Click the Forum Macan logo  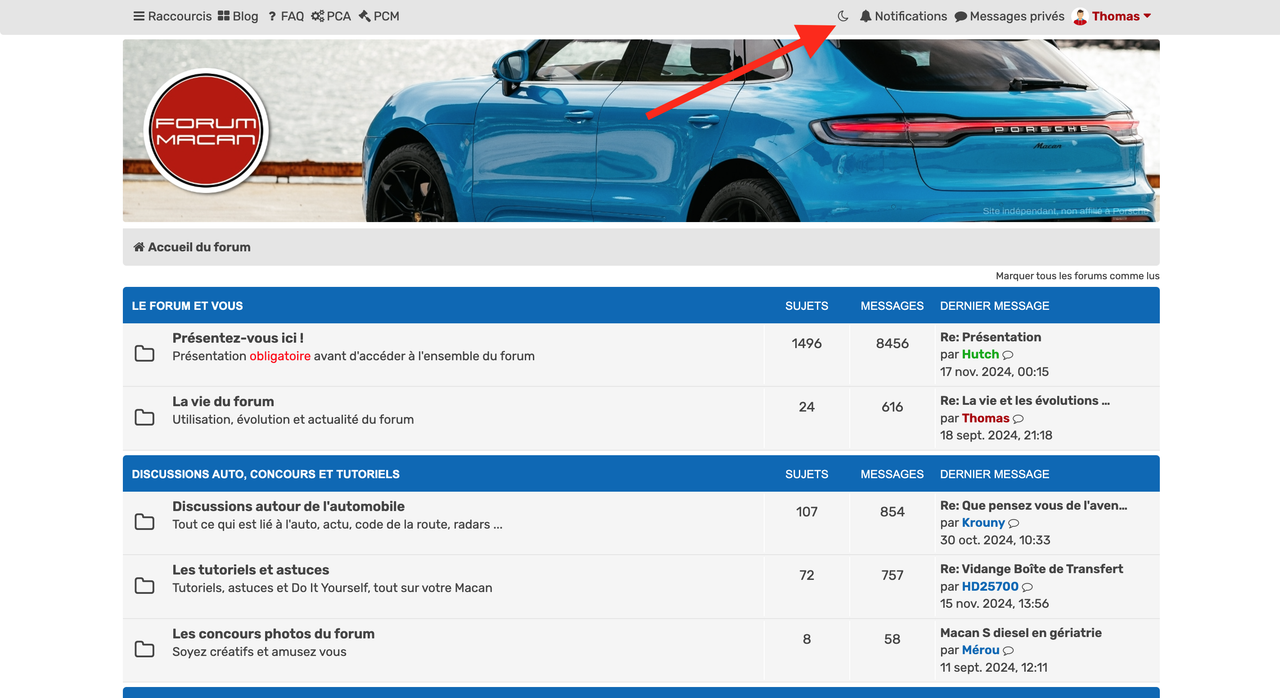tap(207, 130)
